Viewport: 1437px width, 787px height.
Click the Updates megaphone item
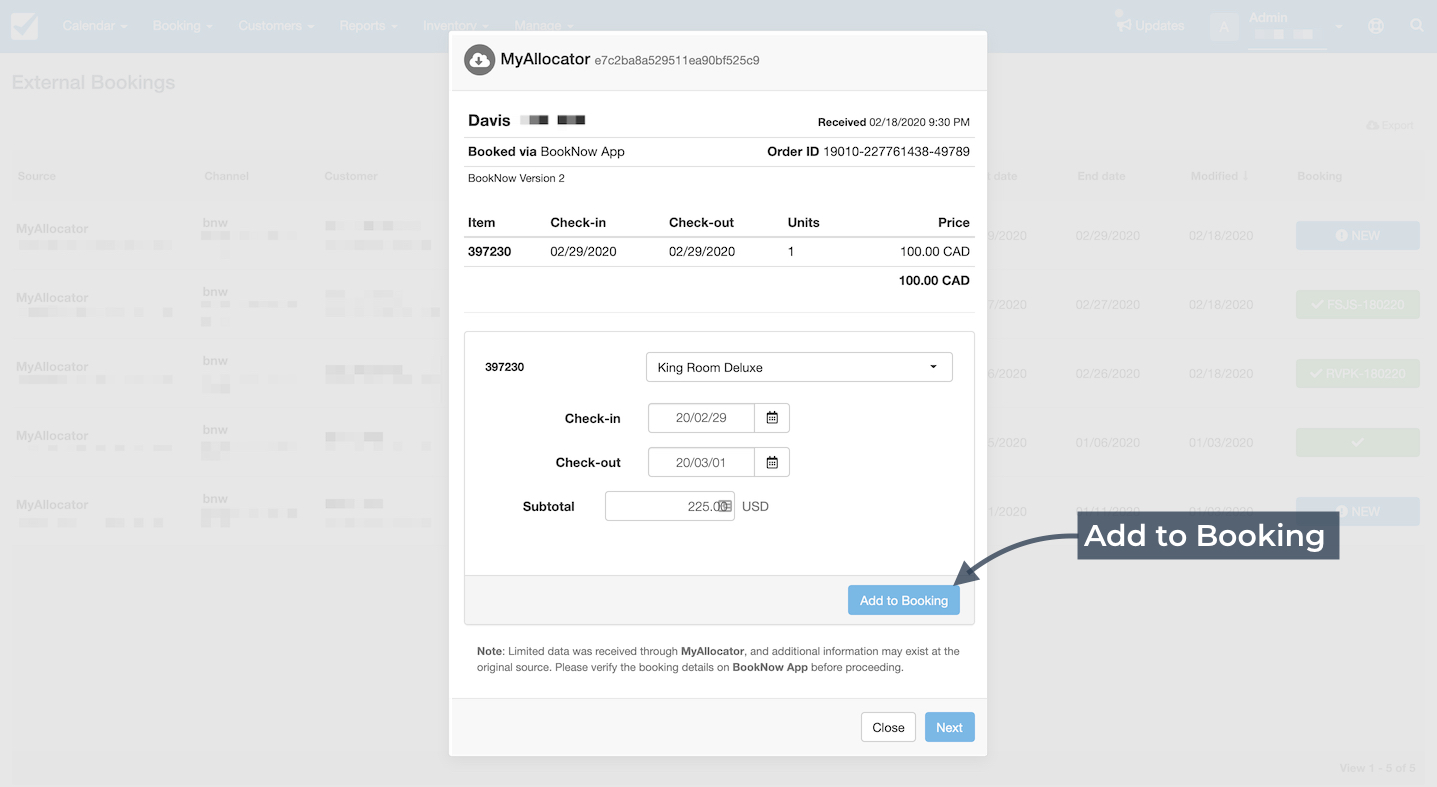tap(1150, 26)
